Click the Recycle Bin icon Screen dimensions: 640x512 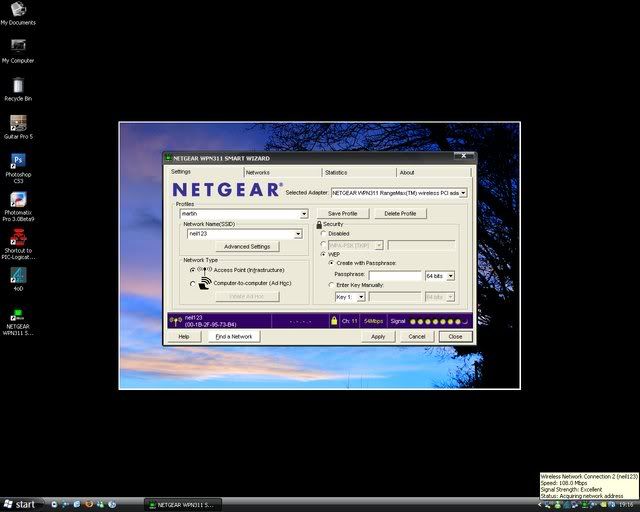tap(18, 85)
